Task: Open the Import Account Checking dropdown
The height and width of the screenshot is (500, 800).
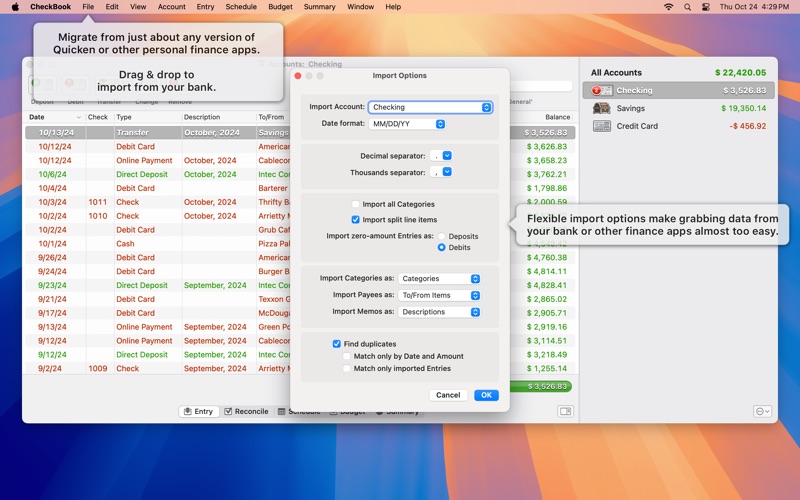Action: tap(430, 107)
